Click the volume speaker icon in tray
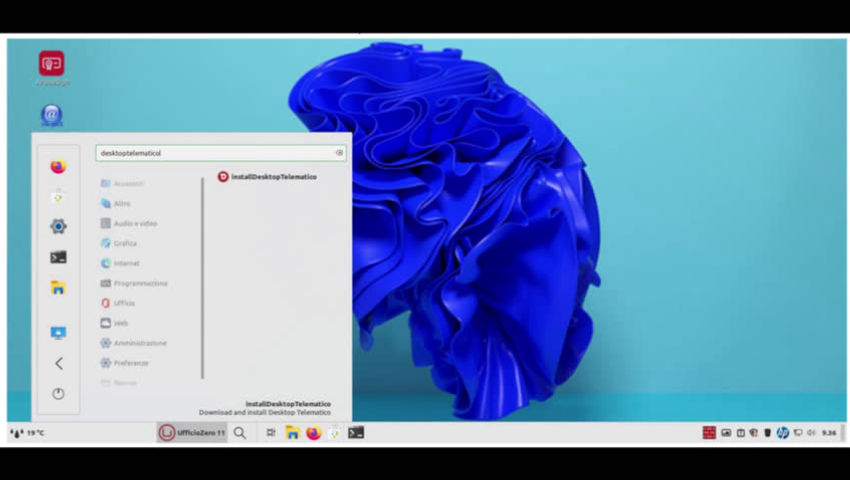The width and height of the screenshot is (850, 480). pyautogui.click(x=810, y=433)
